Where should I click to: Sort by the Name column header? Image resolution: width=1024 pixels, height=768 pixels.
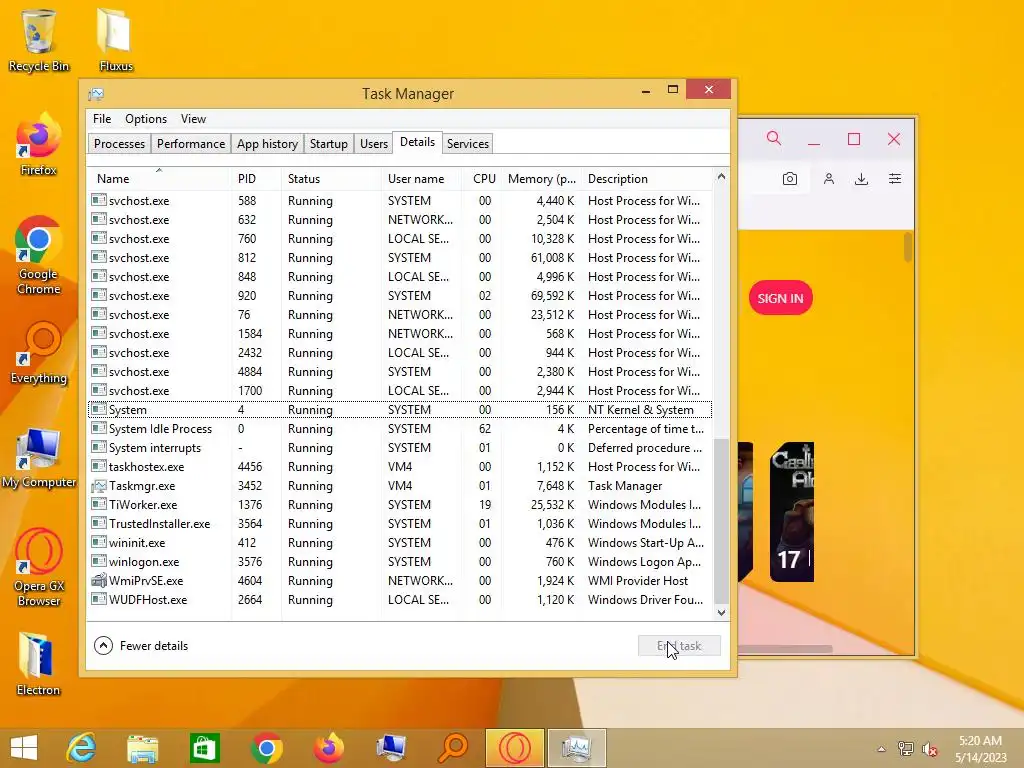[159, 179]
